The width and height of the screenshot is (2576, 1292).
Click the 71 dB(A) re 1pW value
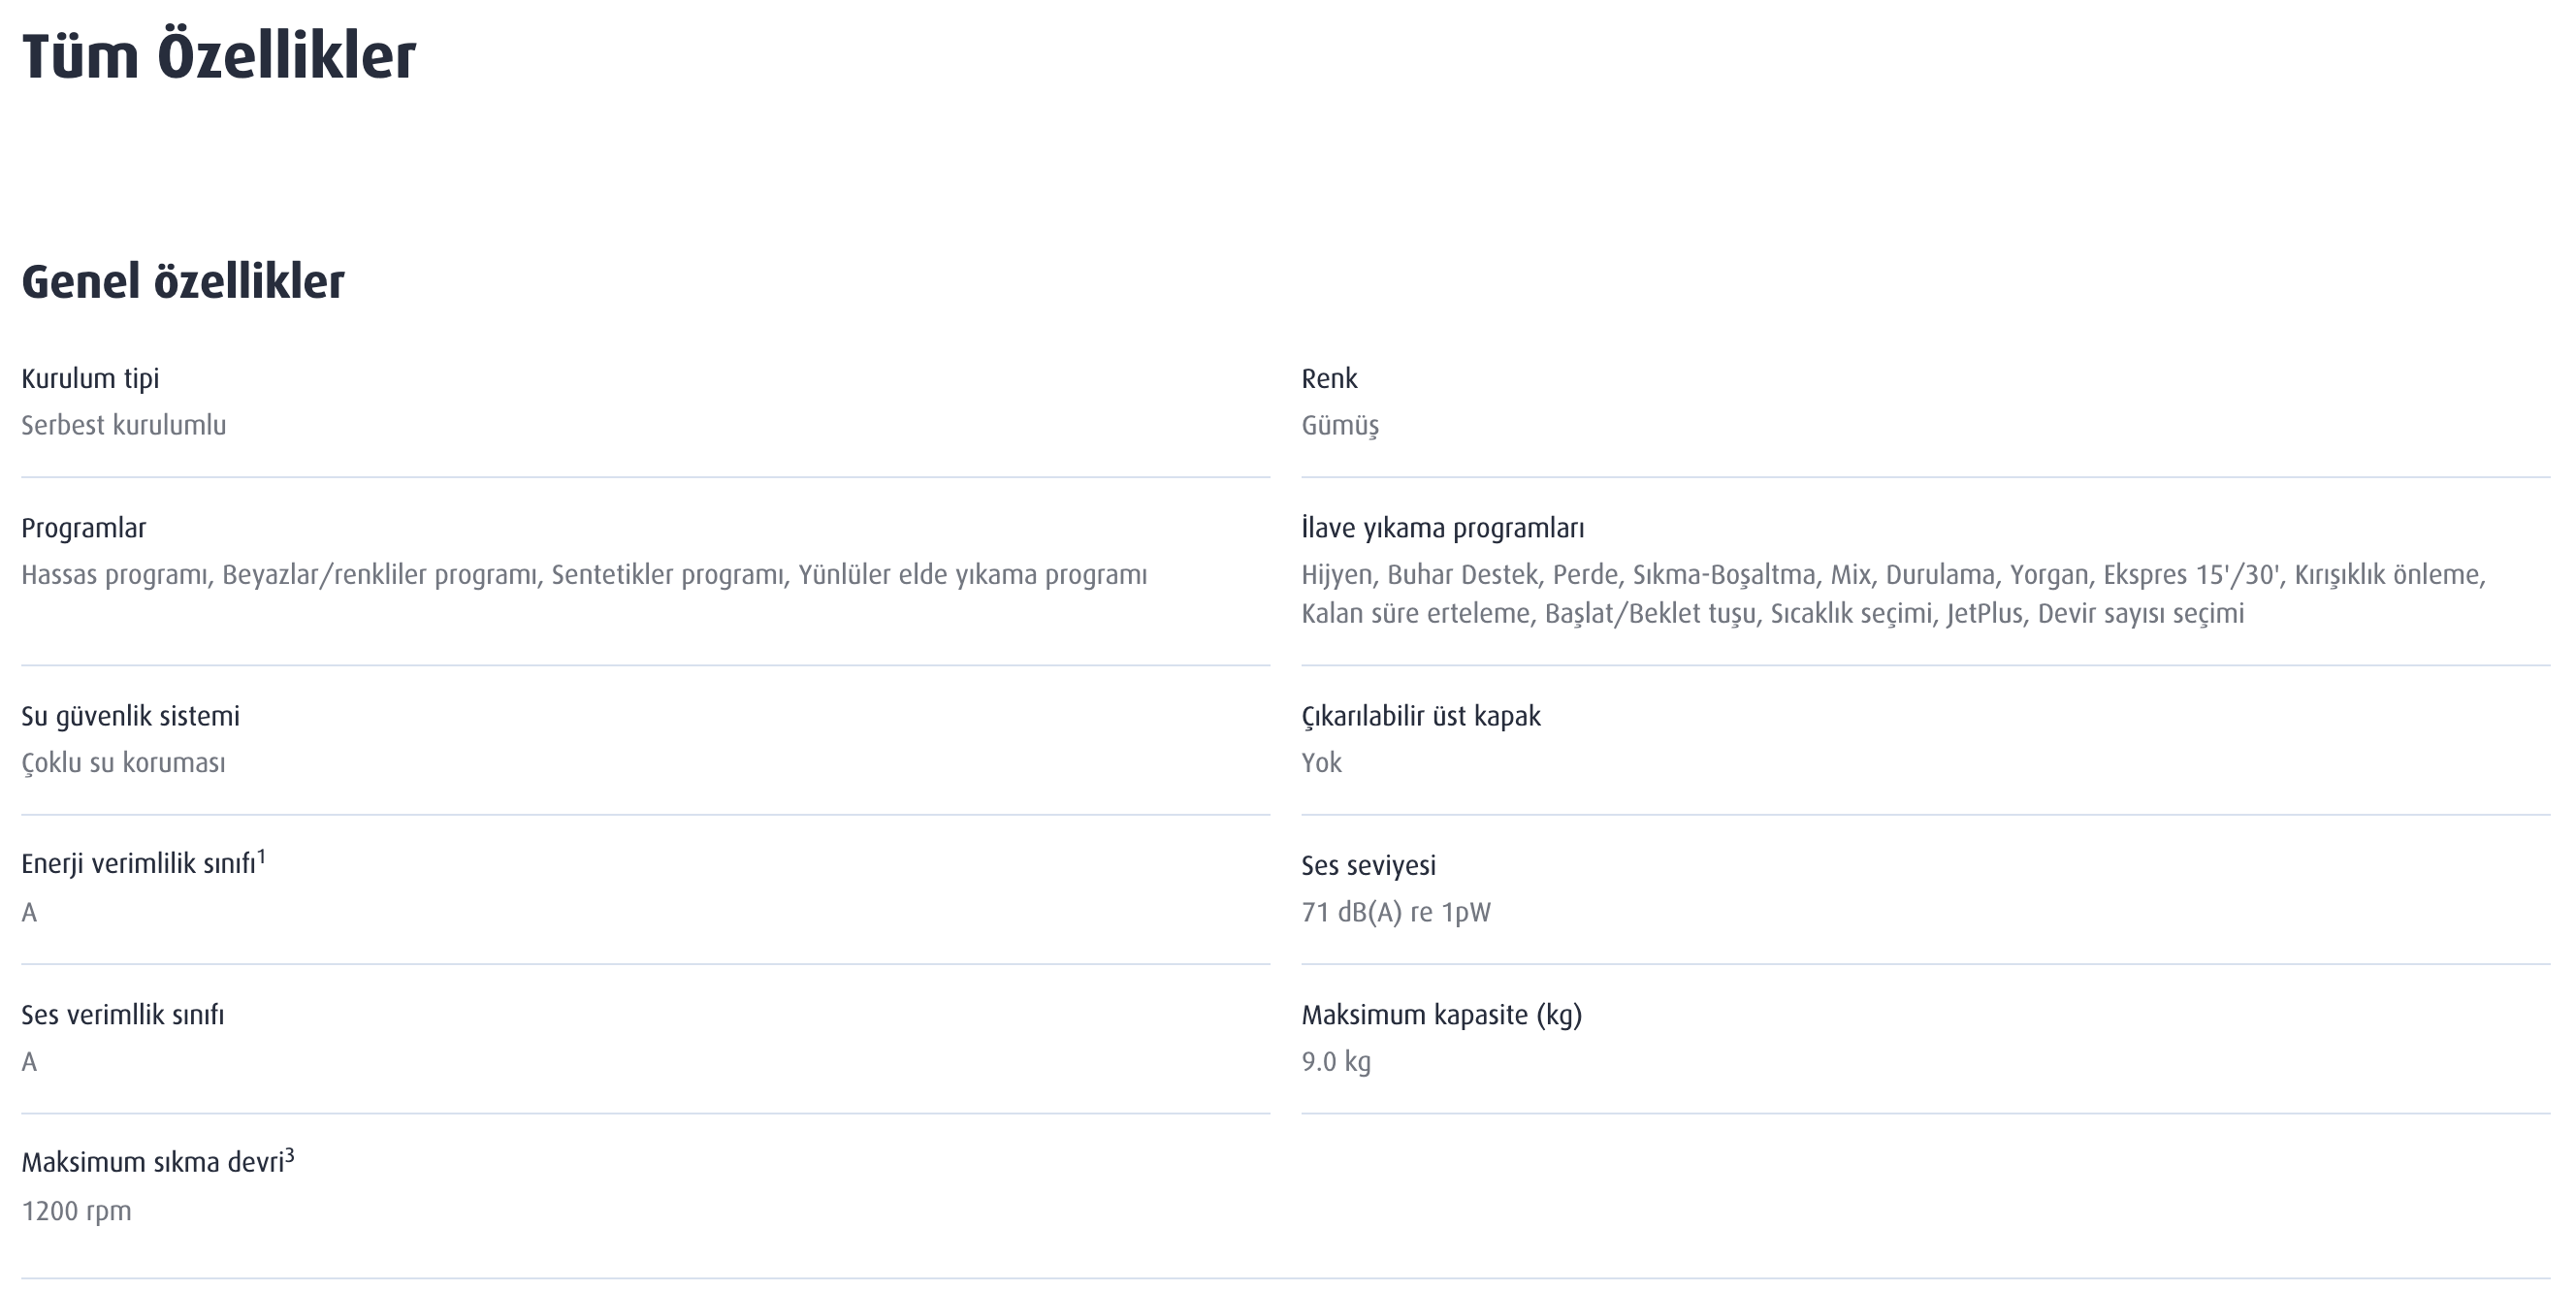(x=1395, y=912)
